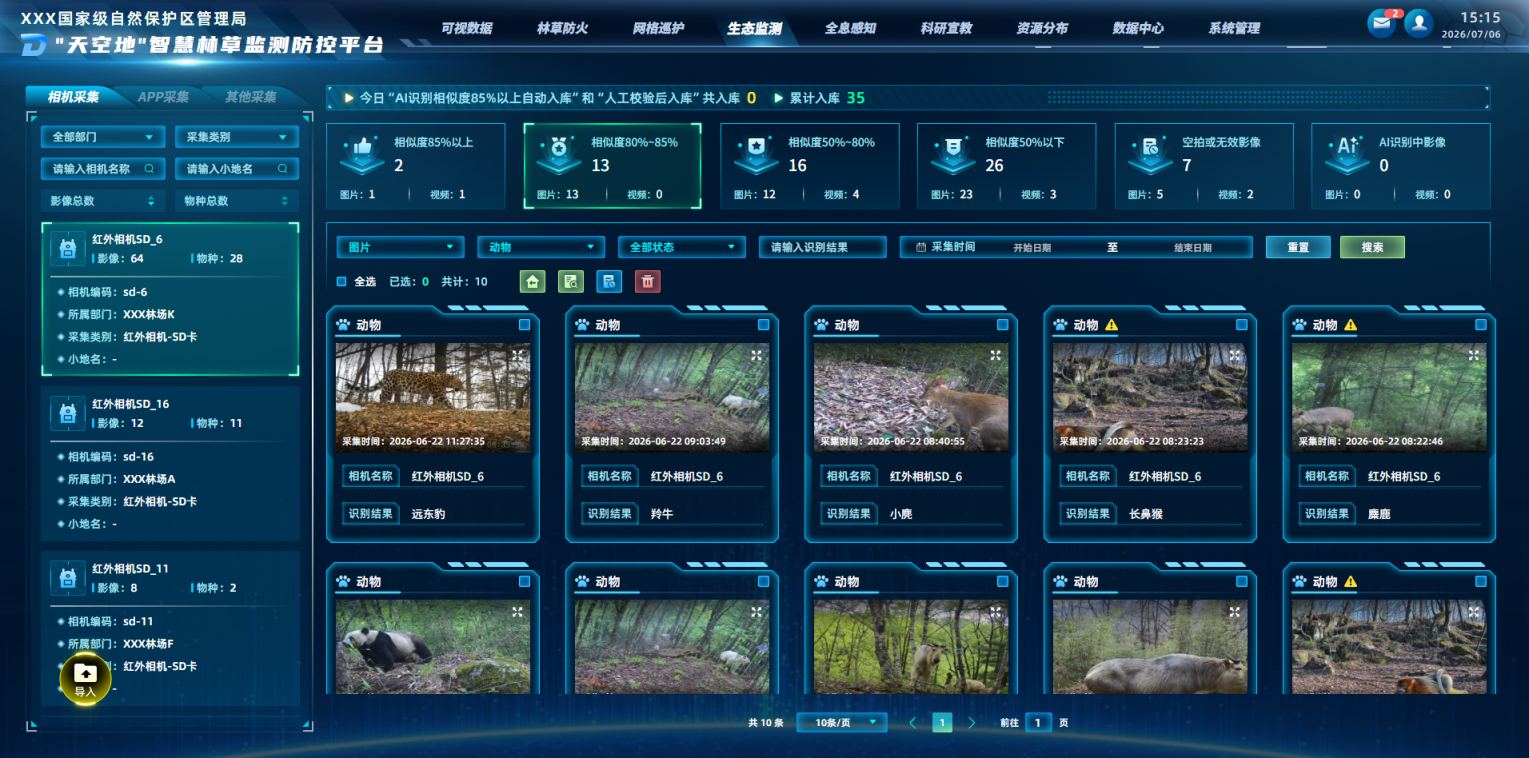Screen dimensions: 1529x758
Task: Expand fullscreen on the 长鼻猴 image
Action: coord(1235,355)
